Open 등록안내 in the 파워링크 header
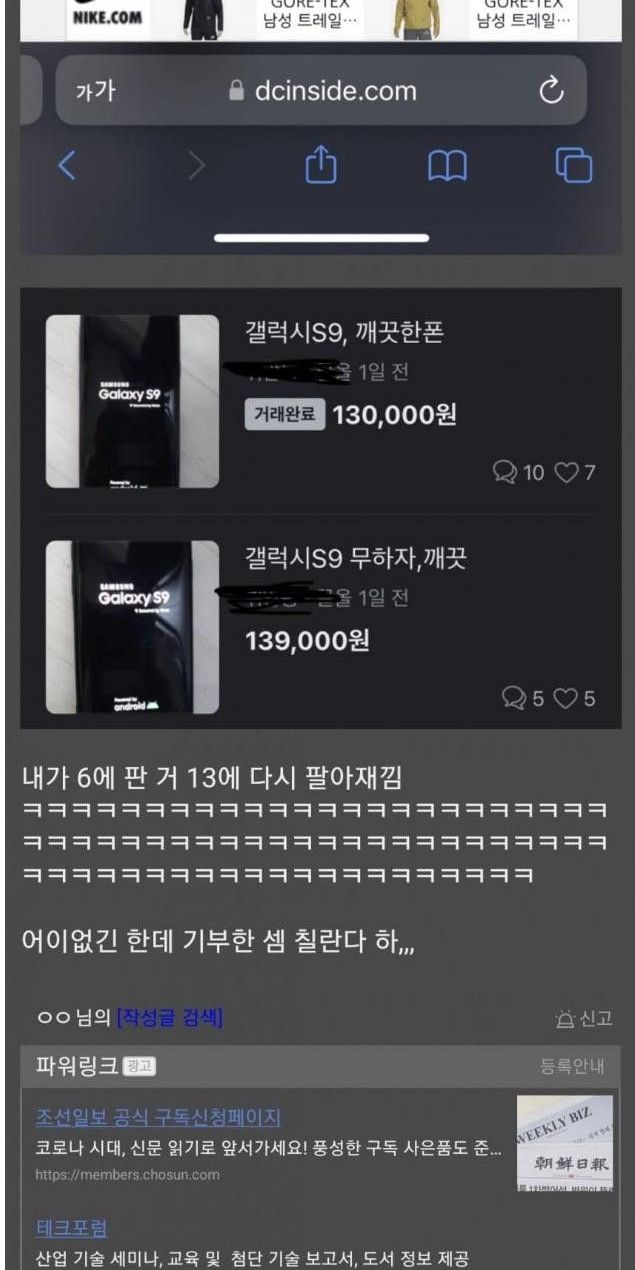635x1270 pixels. (572, 1067)
